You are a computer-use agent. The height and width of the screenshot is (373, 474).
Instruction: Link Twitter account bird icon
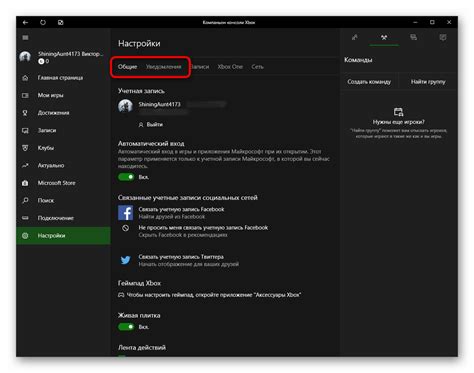pyautogui.click(x=126, y=260)
